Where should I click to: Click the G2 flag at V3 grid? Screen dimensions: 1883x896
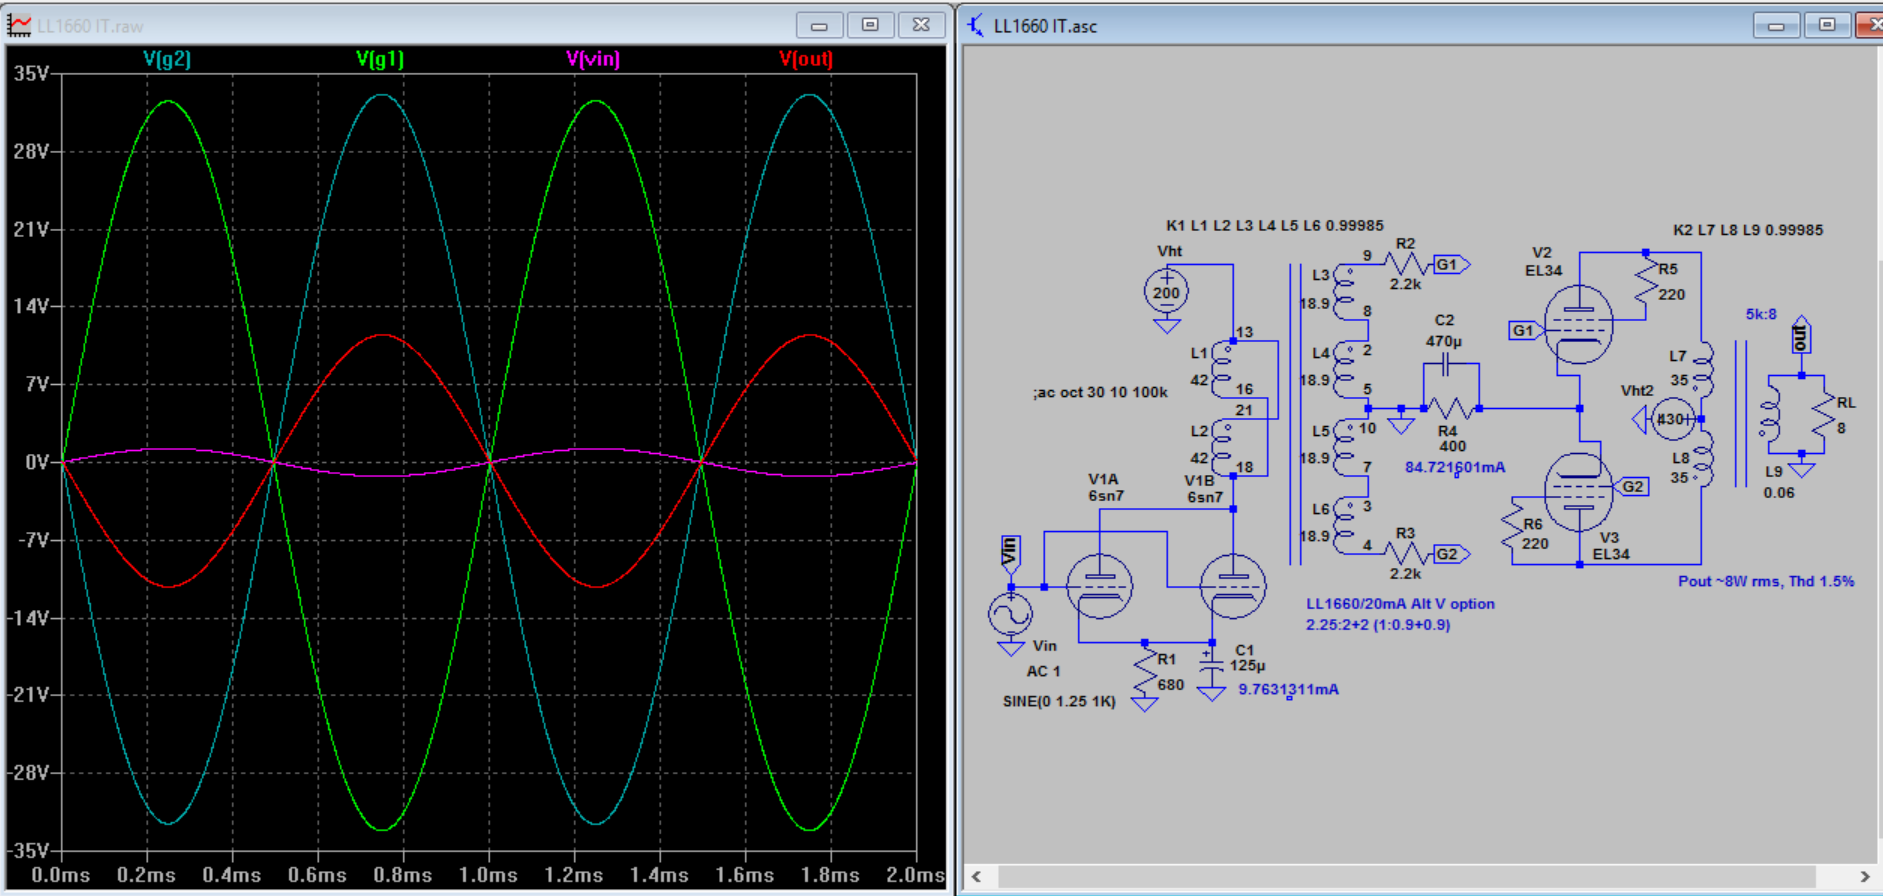click(x=1631, y=487)
